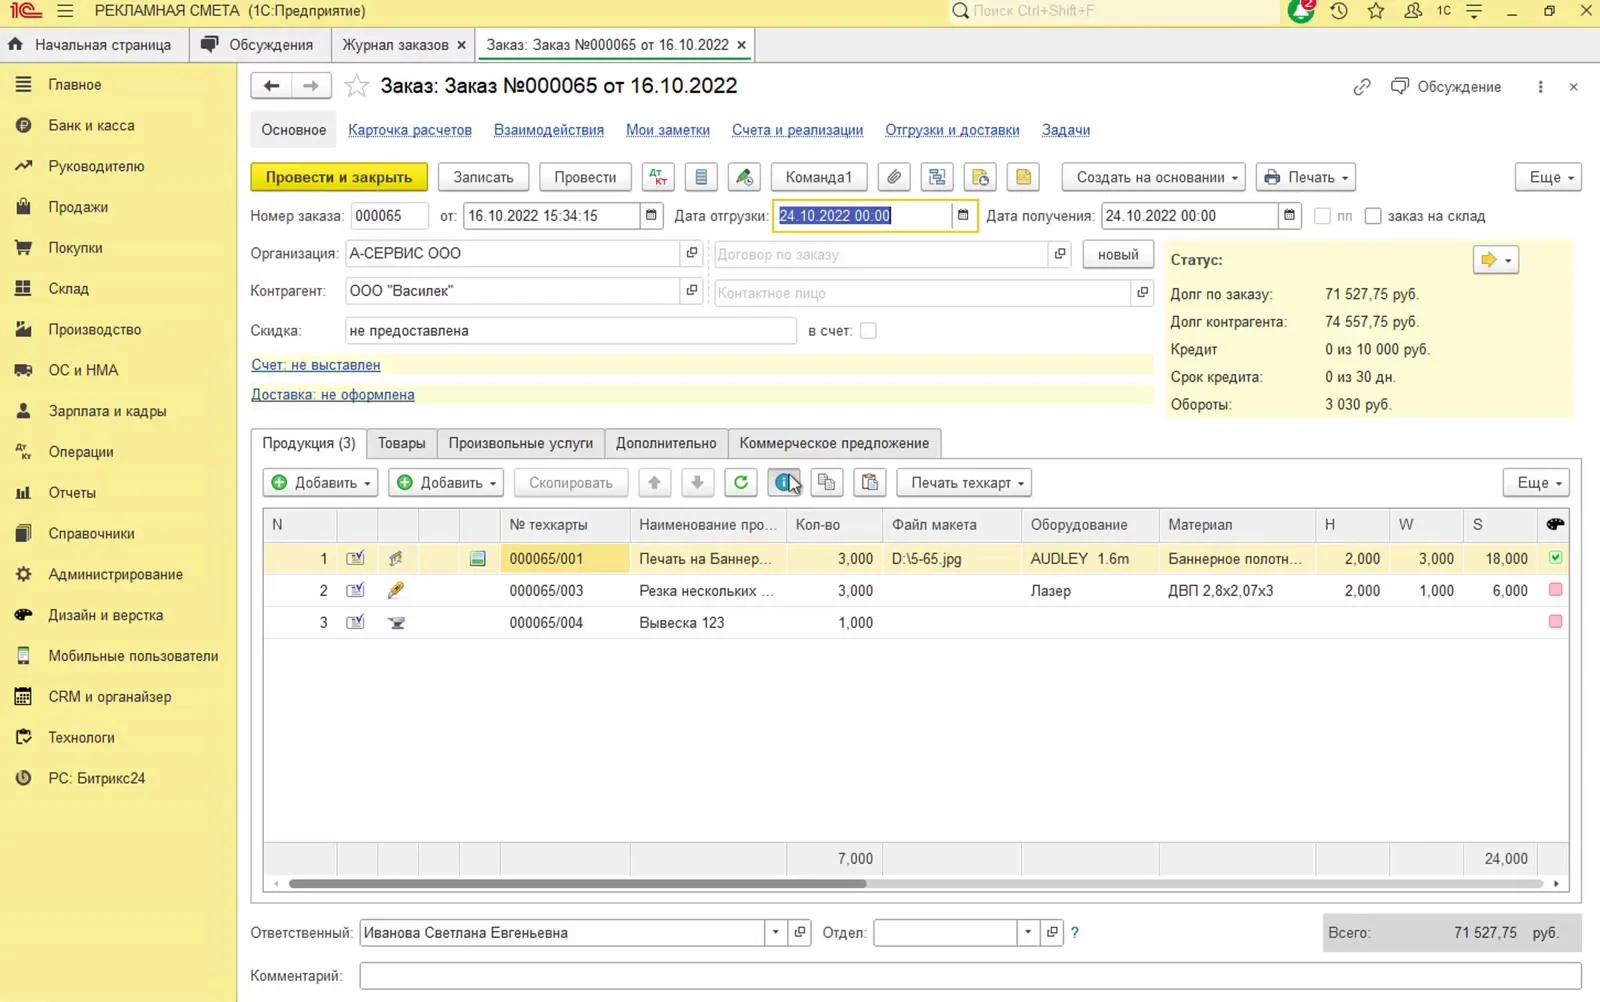Viewport: 1600px width, 1002px height.
Task: Click the Комментарий input field
Action: tap(970, 976)
